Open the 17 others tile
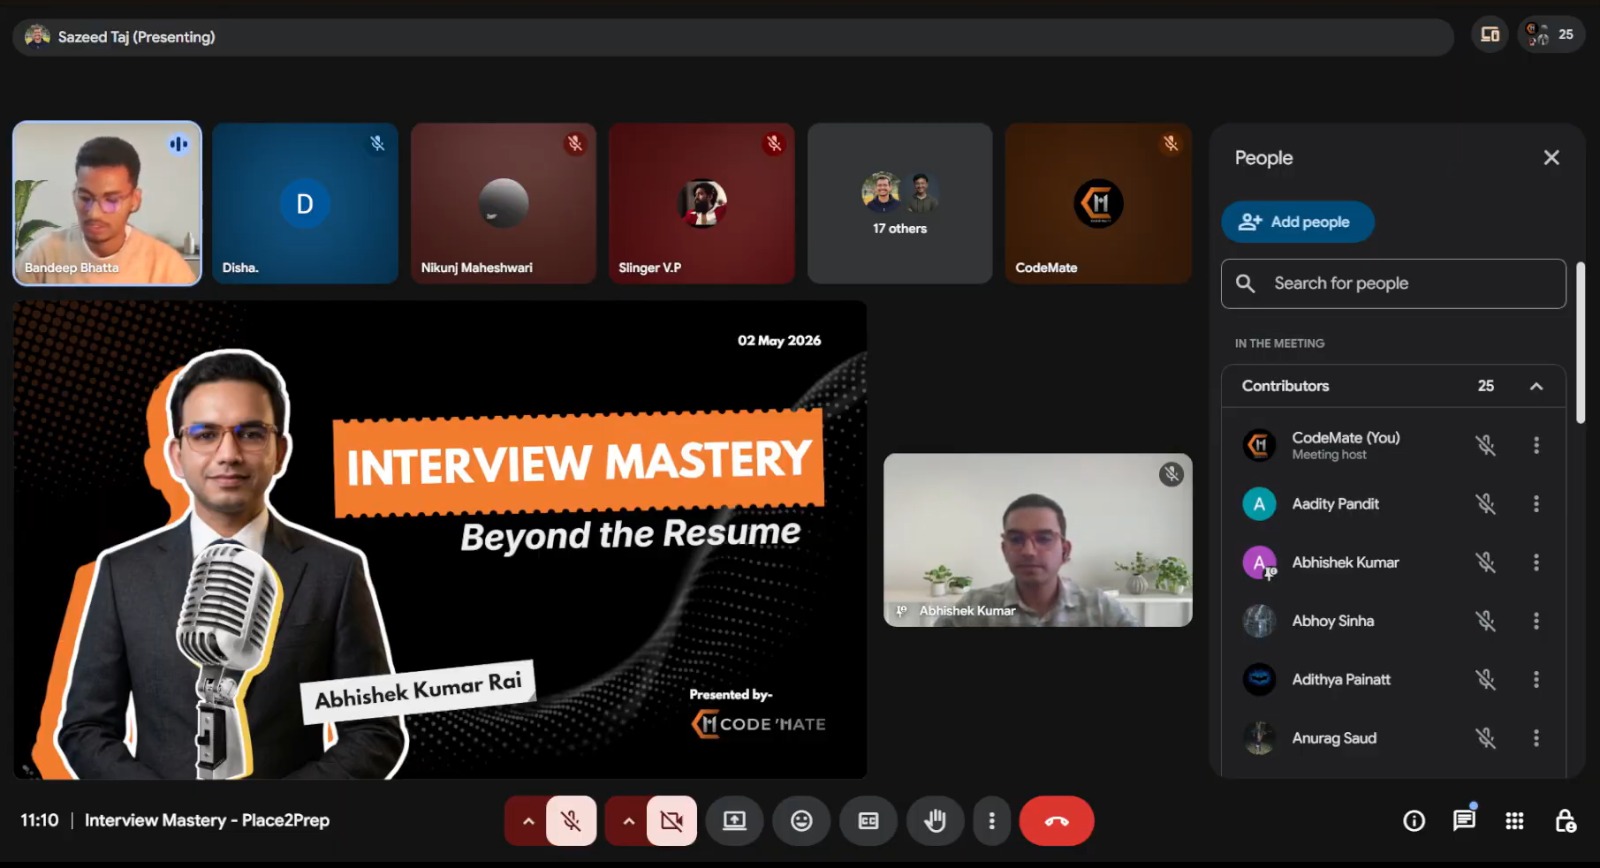Viewport: 1600px width, 868px height. (900, 204)
